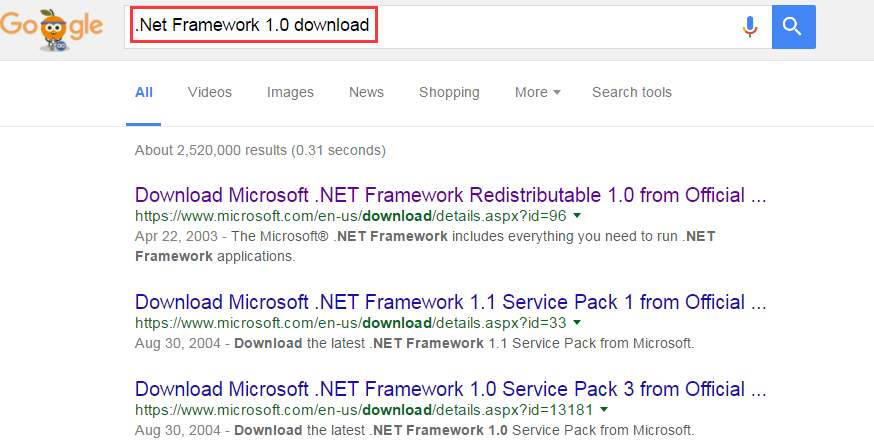Open .NET Framework Redistributable 1.0 result link

click(x=450, y=195)
